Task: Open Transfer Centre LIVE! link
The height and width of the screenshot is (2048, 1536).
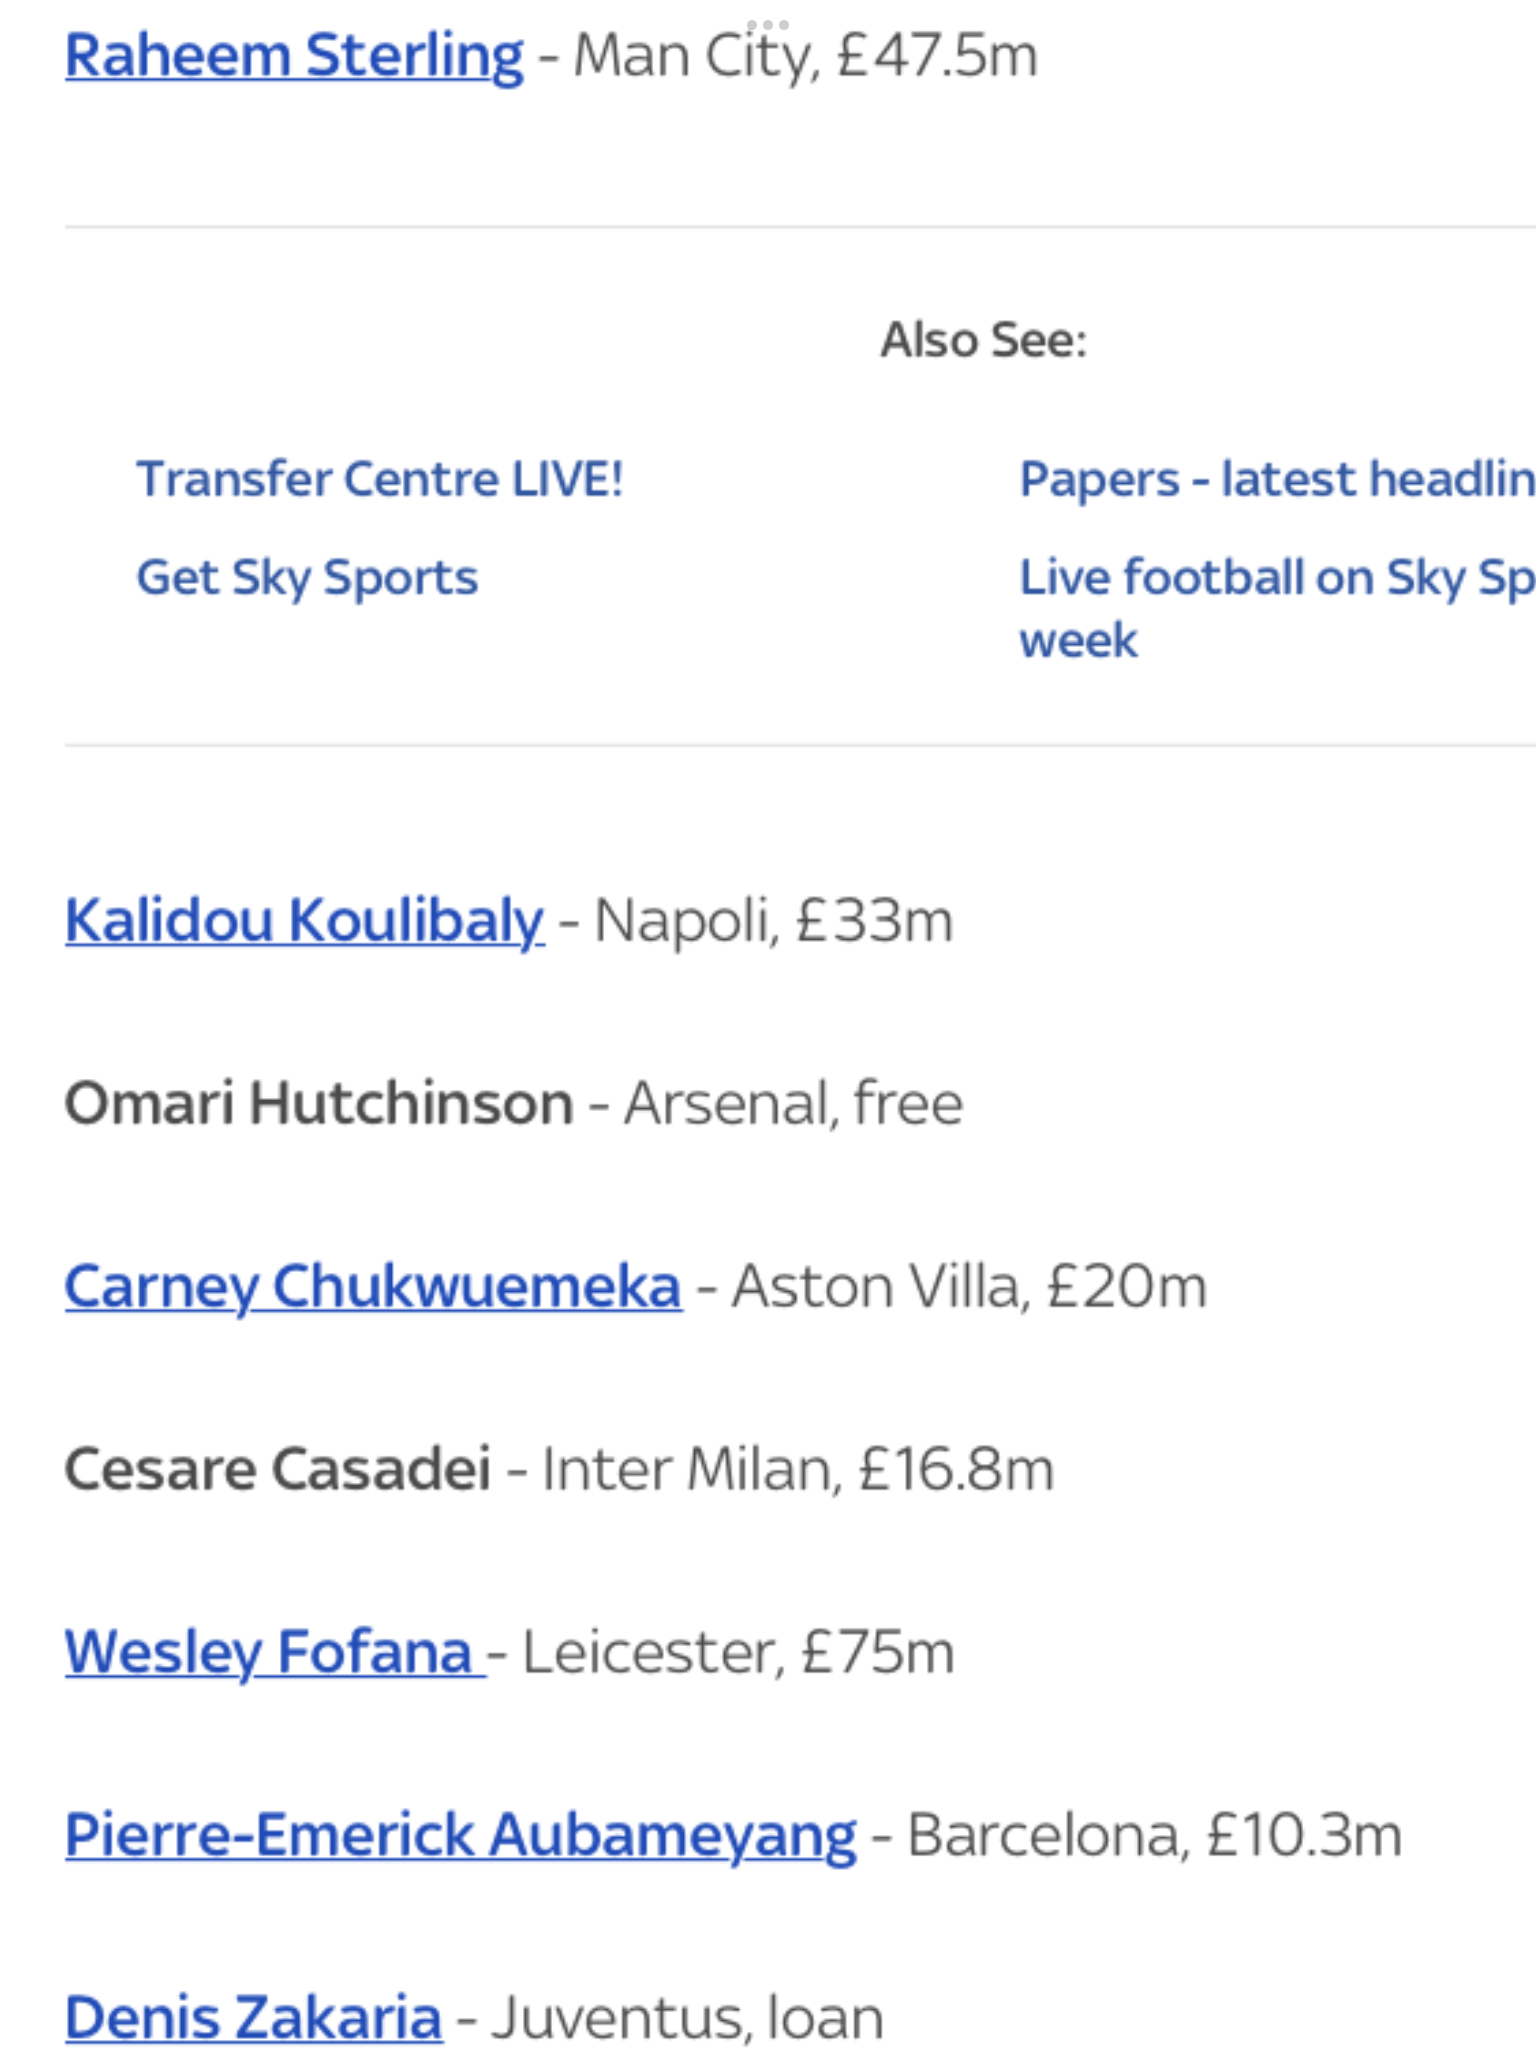Action: 380,478
